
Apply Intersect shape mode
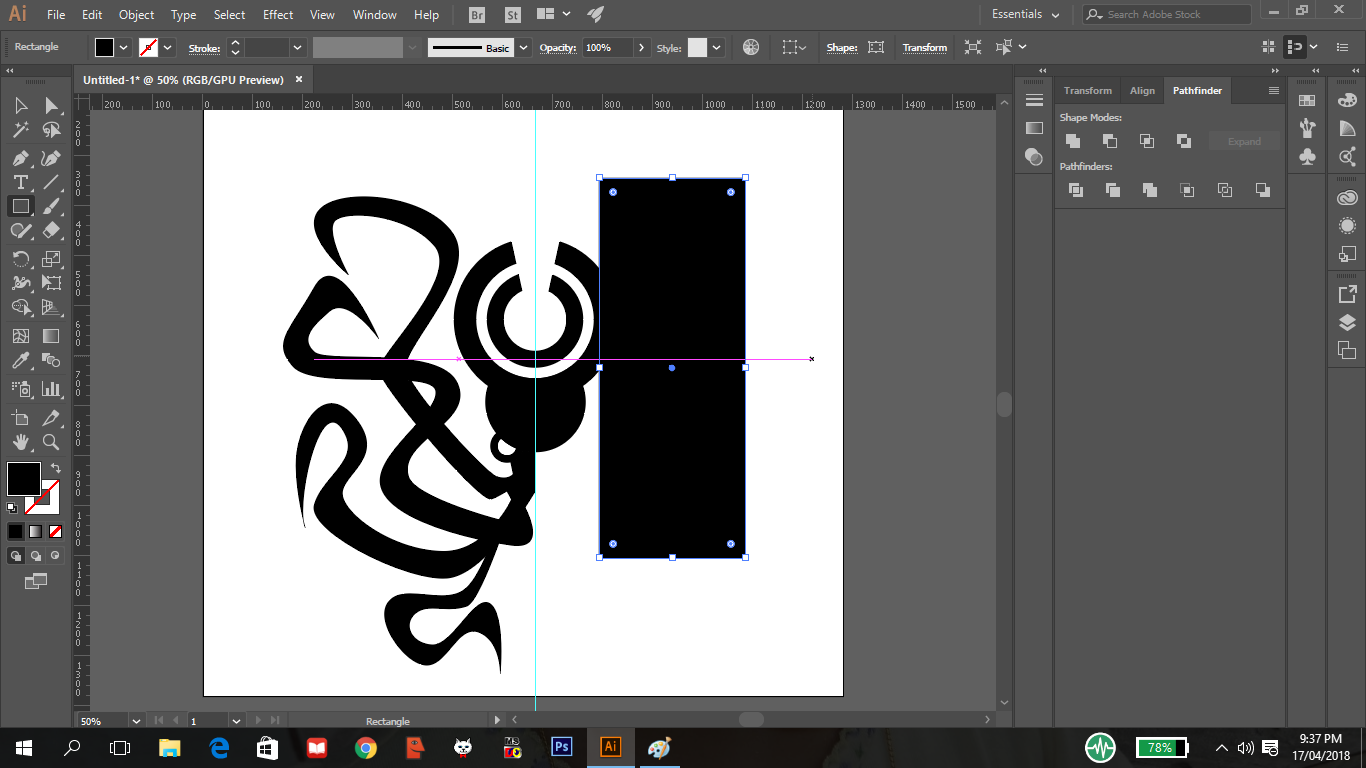point(1147,141)
